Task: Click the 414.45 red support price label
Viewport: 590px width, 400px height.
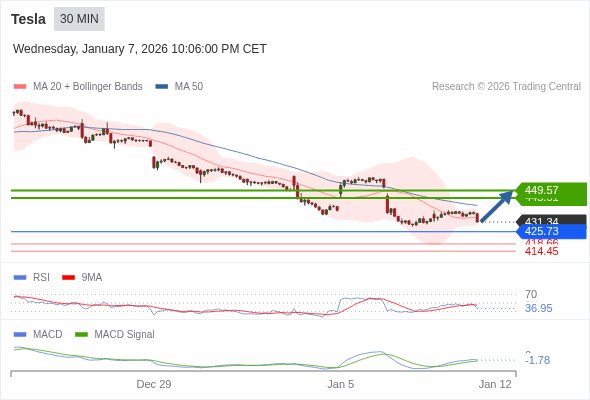Action: click(541, 251)
